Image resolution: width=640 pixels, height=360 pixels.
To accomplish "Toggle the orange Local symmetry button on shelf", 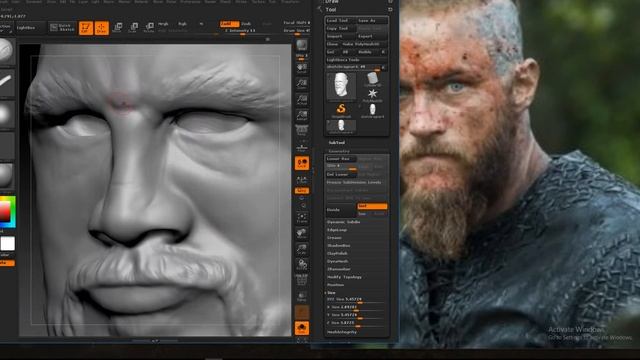I will 302,163.
